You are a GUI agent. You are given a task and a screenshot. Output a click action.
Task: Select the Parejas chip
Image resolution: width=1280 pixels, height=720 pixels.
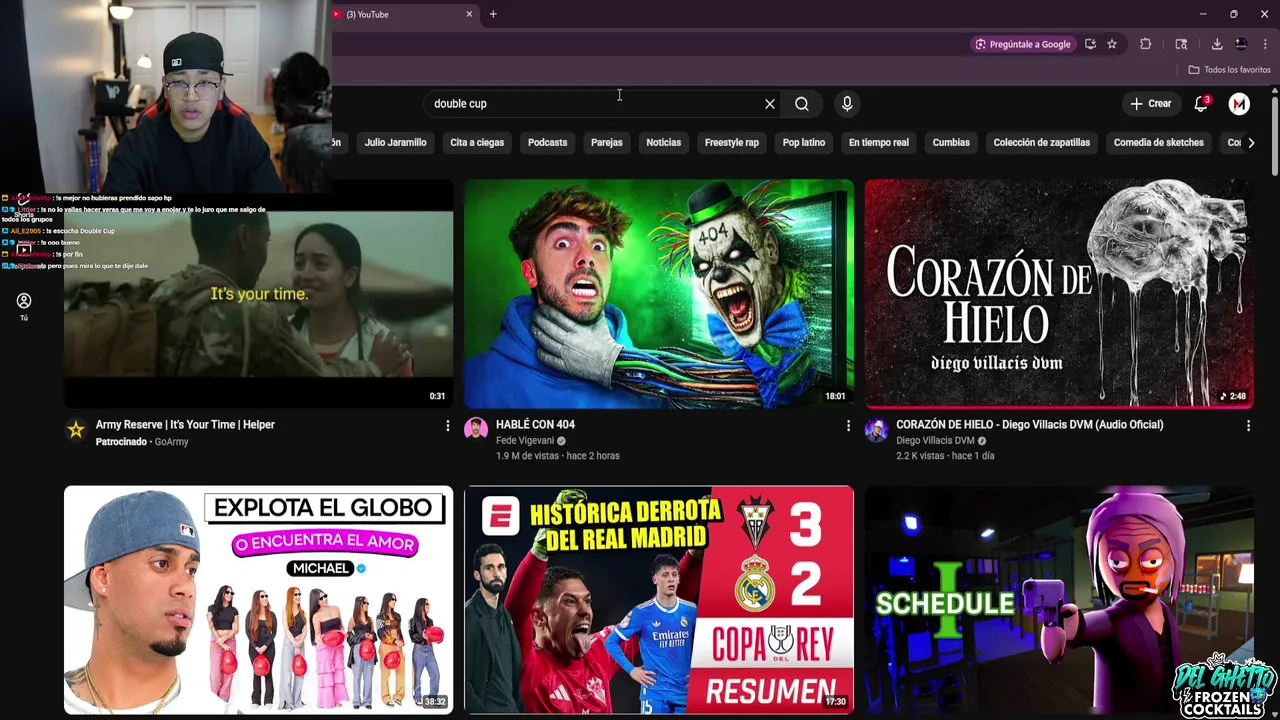[606, 143]
